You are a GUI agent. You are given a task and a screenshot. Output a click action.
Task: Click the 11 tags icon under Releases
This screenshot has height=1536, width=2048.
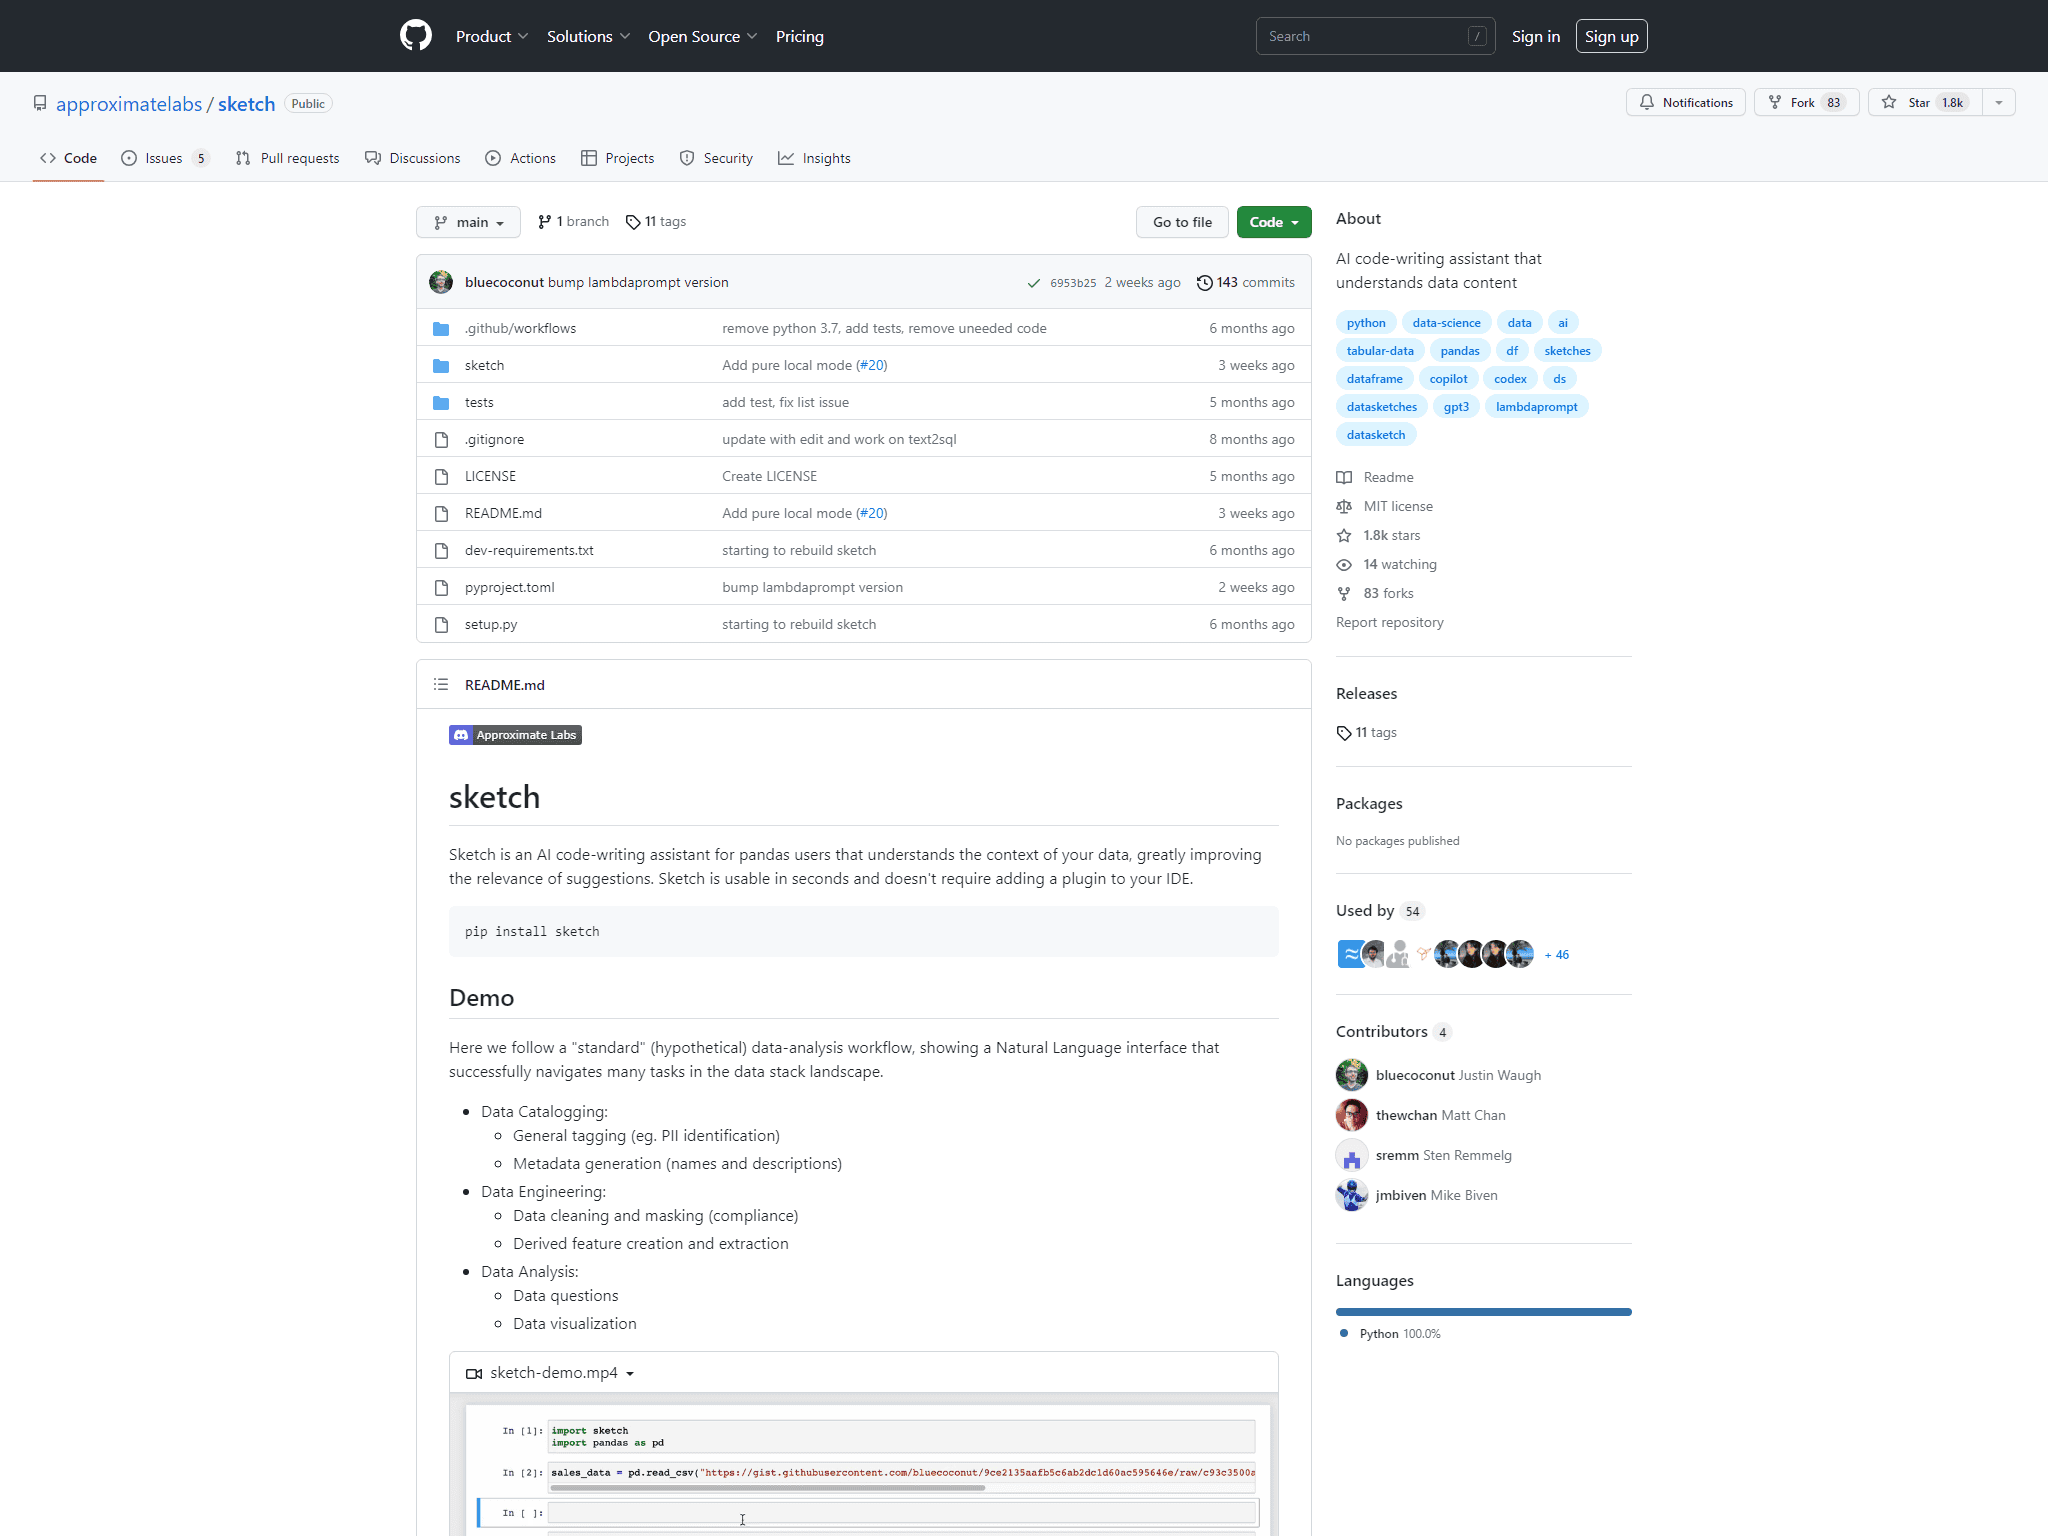[x=1344, y=733]
